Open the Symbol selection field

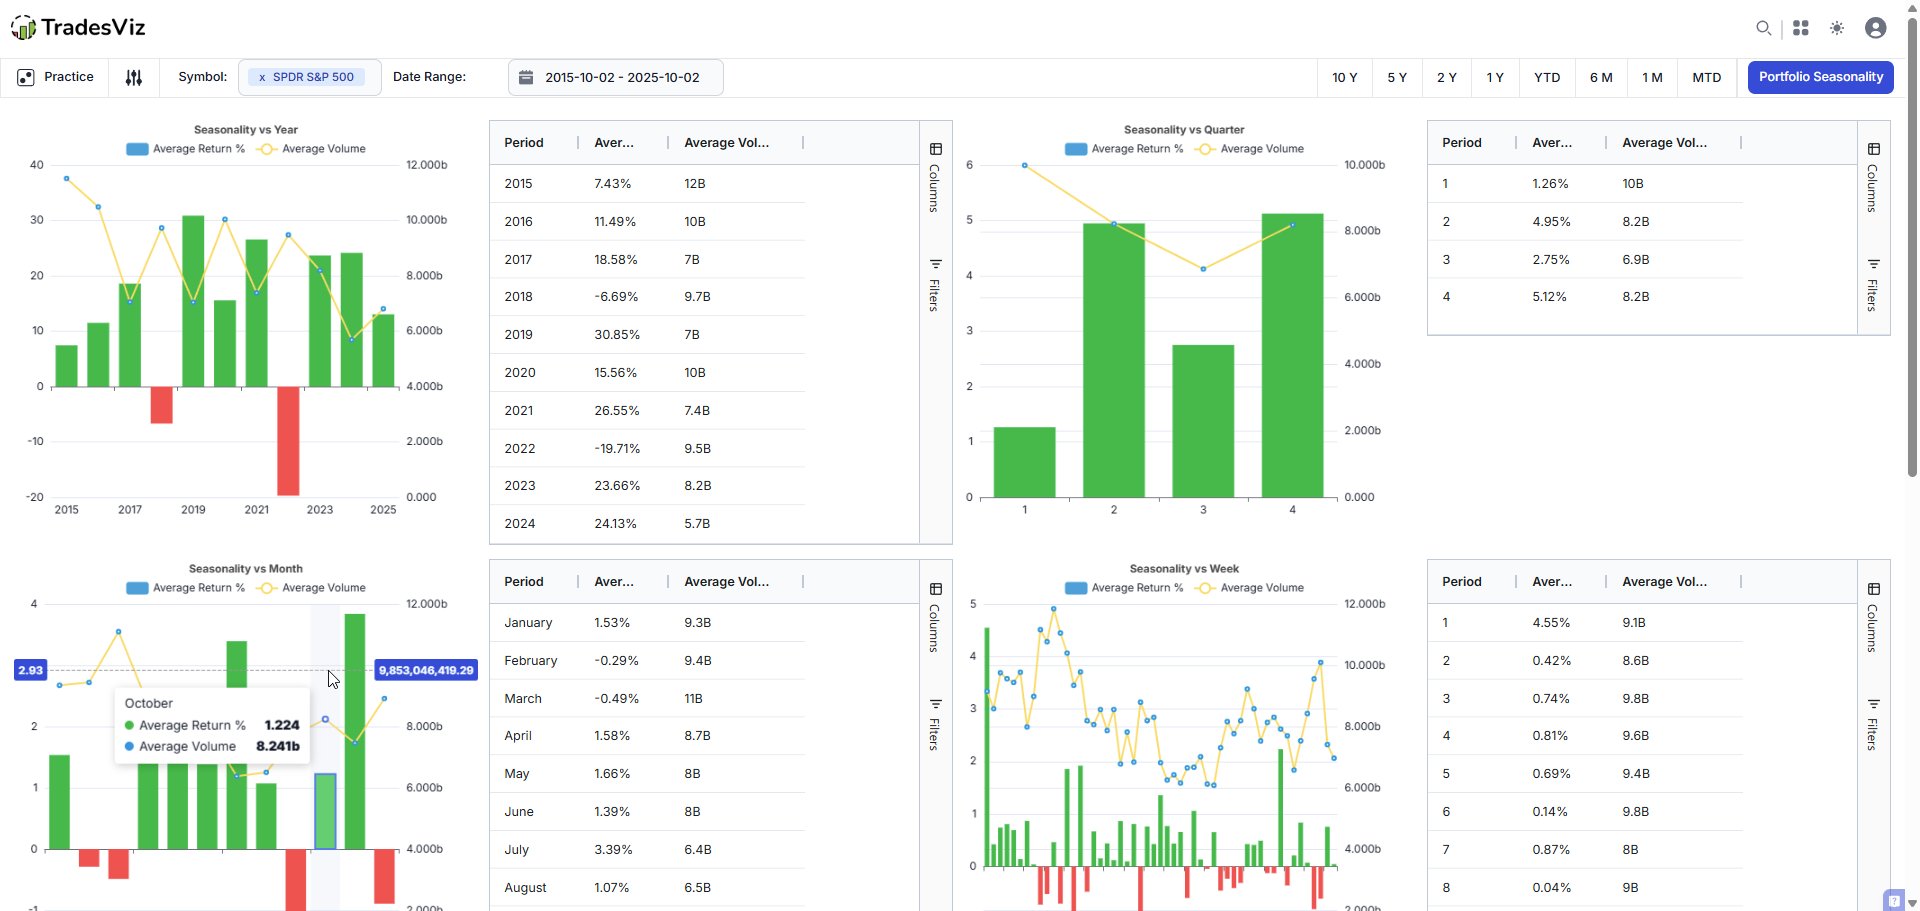(x=310, y=77)
